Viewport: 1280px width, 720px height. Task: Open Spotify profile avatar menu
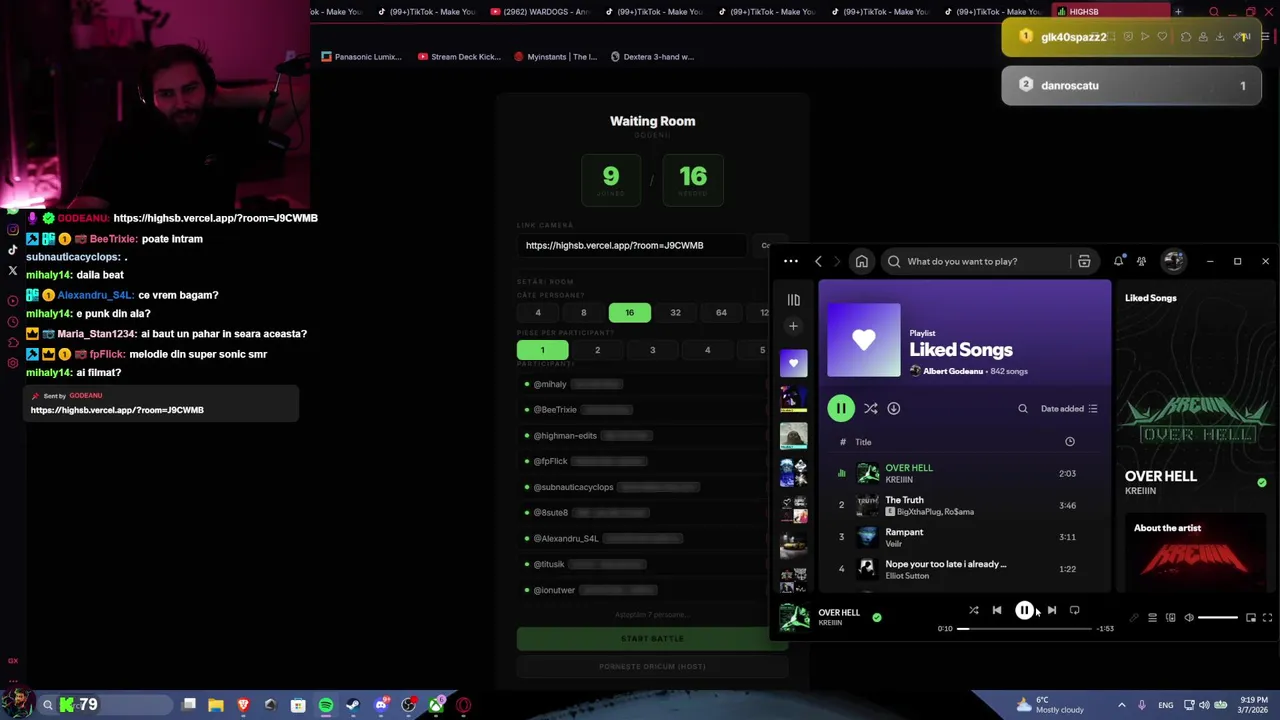click(1173, 261)
